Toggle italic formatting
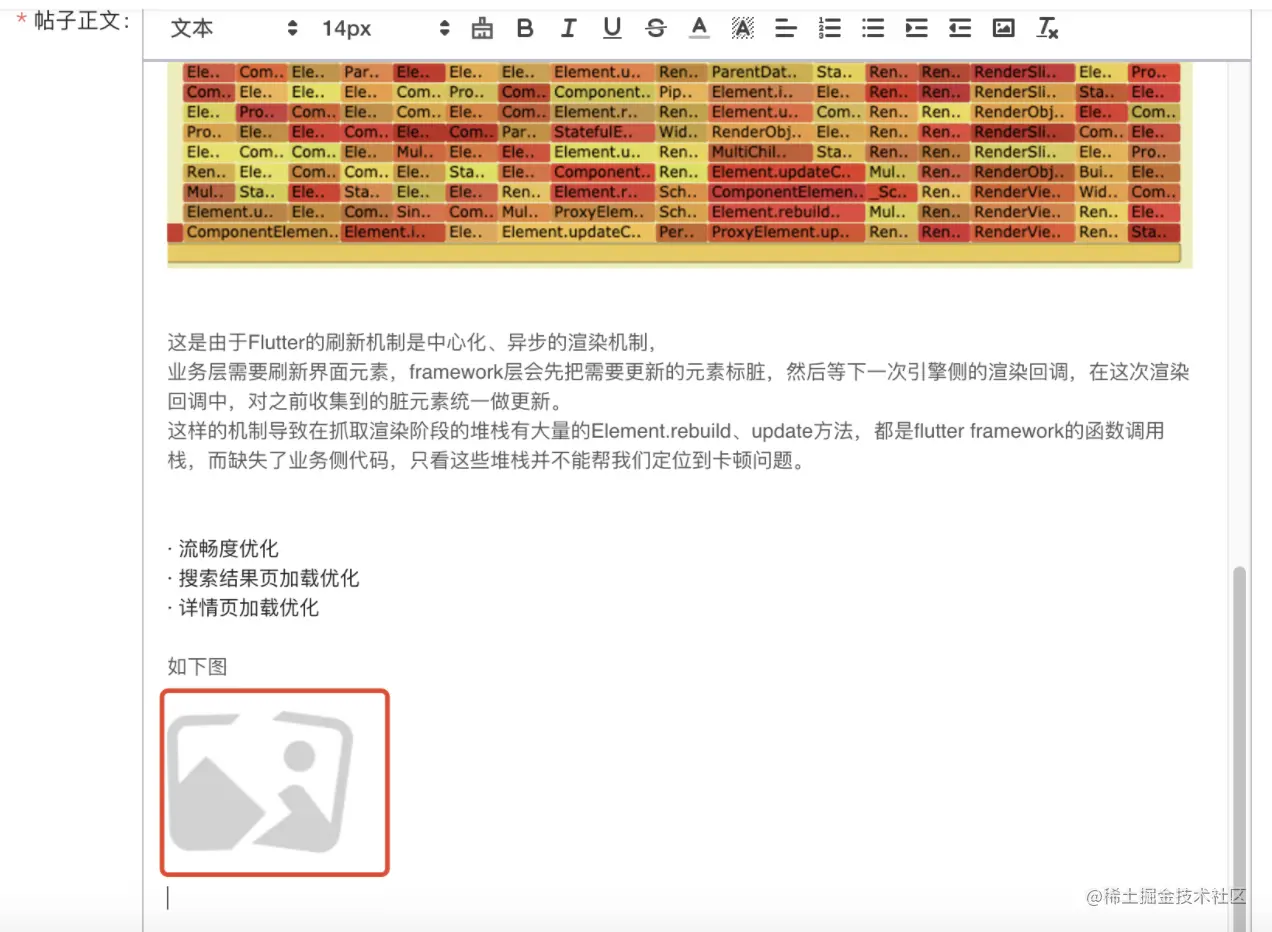 pyautogui.click(x=568, y=29)
